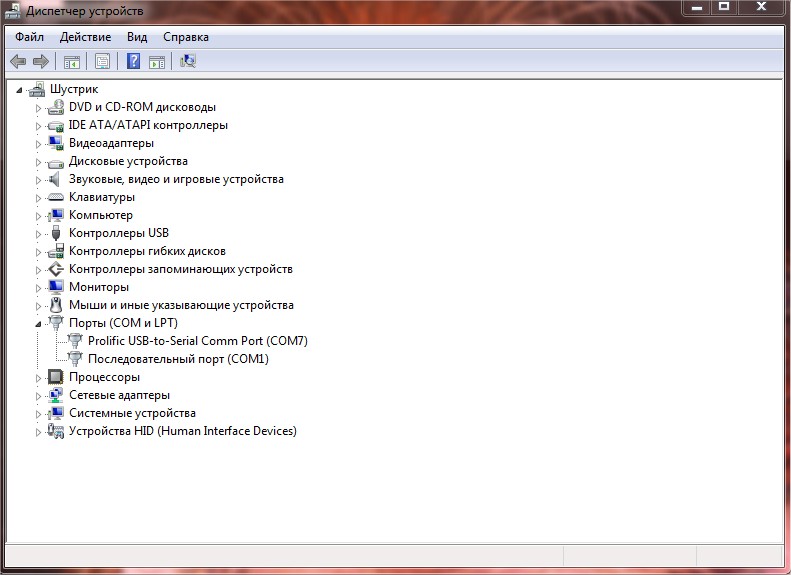Collapse the Шустрик root computer node
Viewport: 791px width, 575px height.
click(20, 89)
